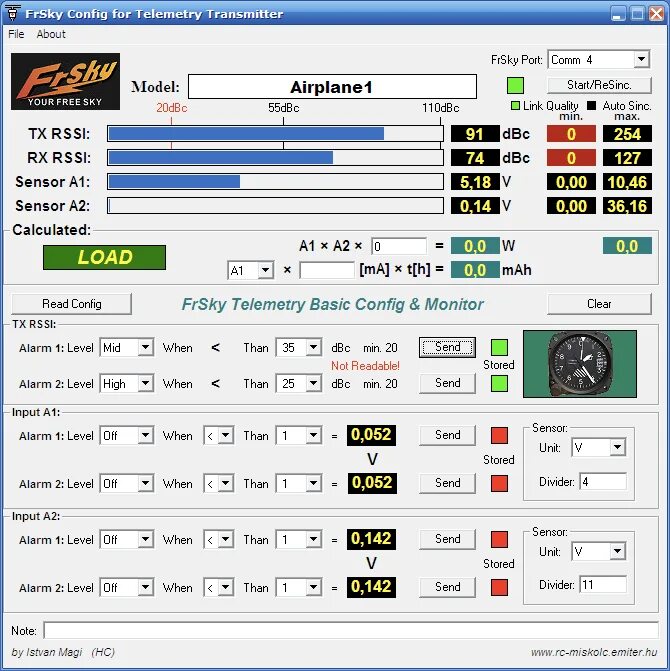The width and height of the screenshot is (670, 671).
Task: Click Sensor A1 max value 10,46
Action: point(627,182)
